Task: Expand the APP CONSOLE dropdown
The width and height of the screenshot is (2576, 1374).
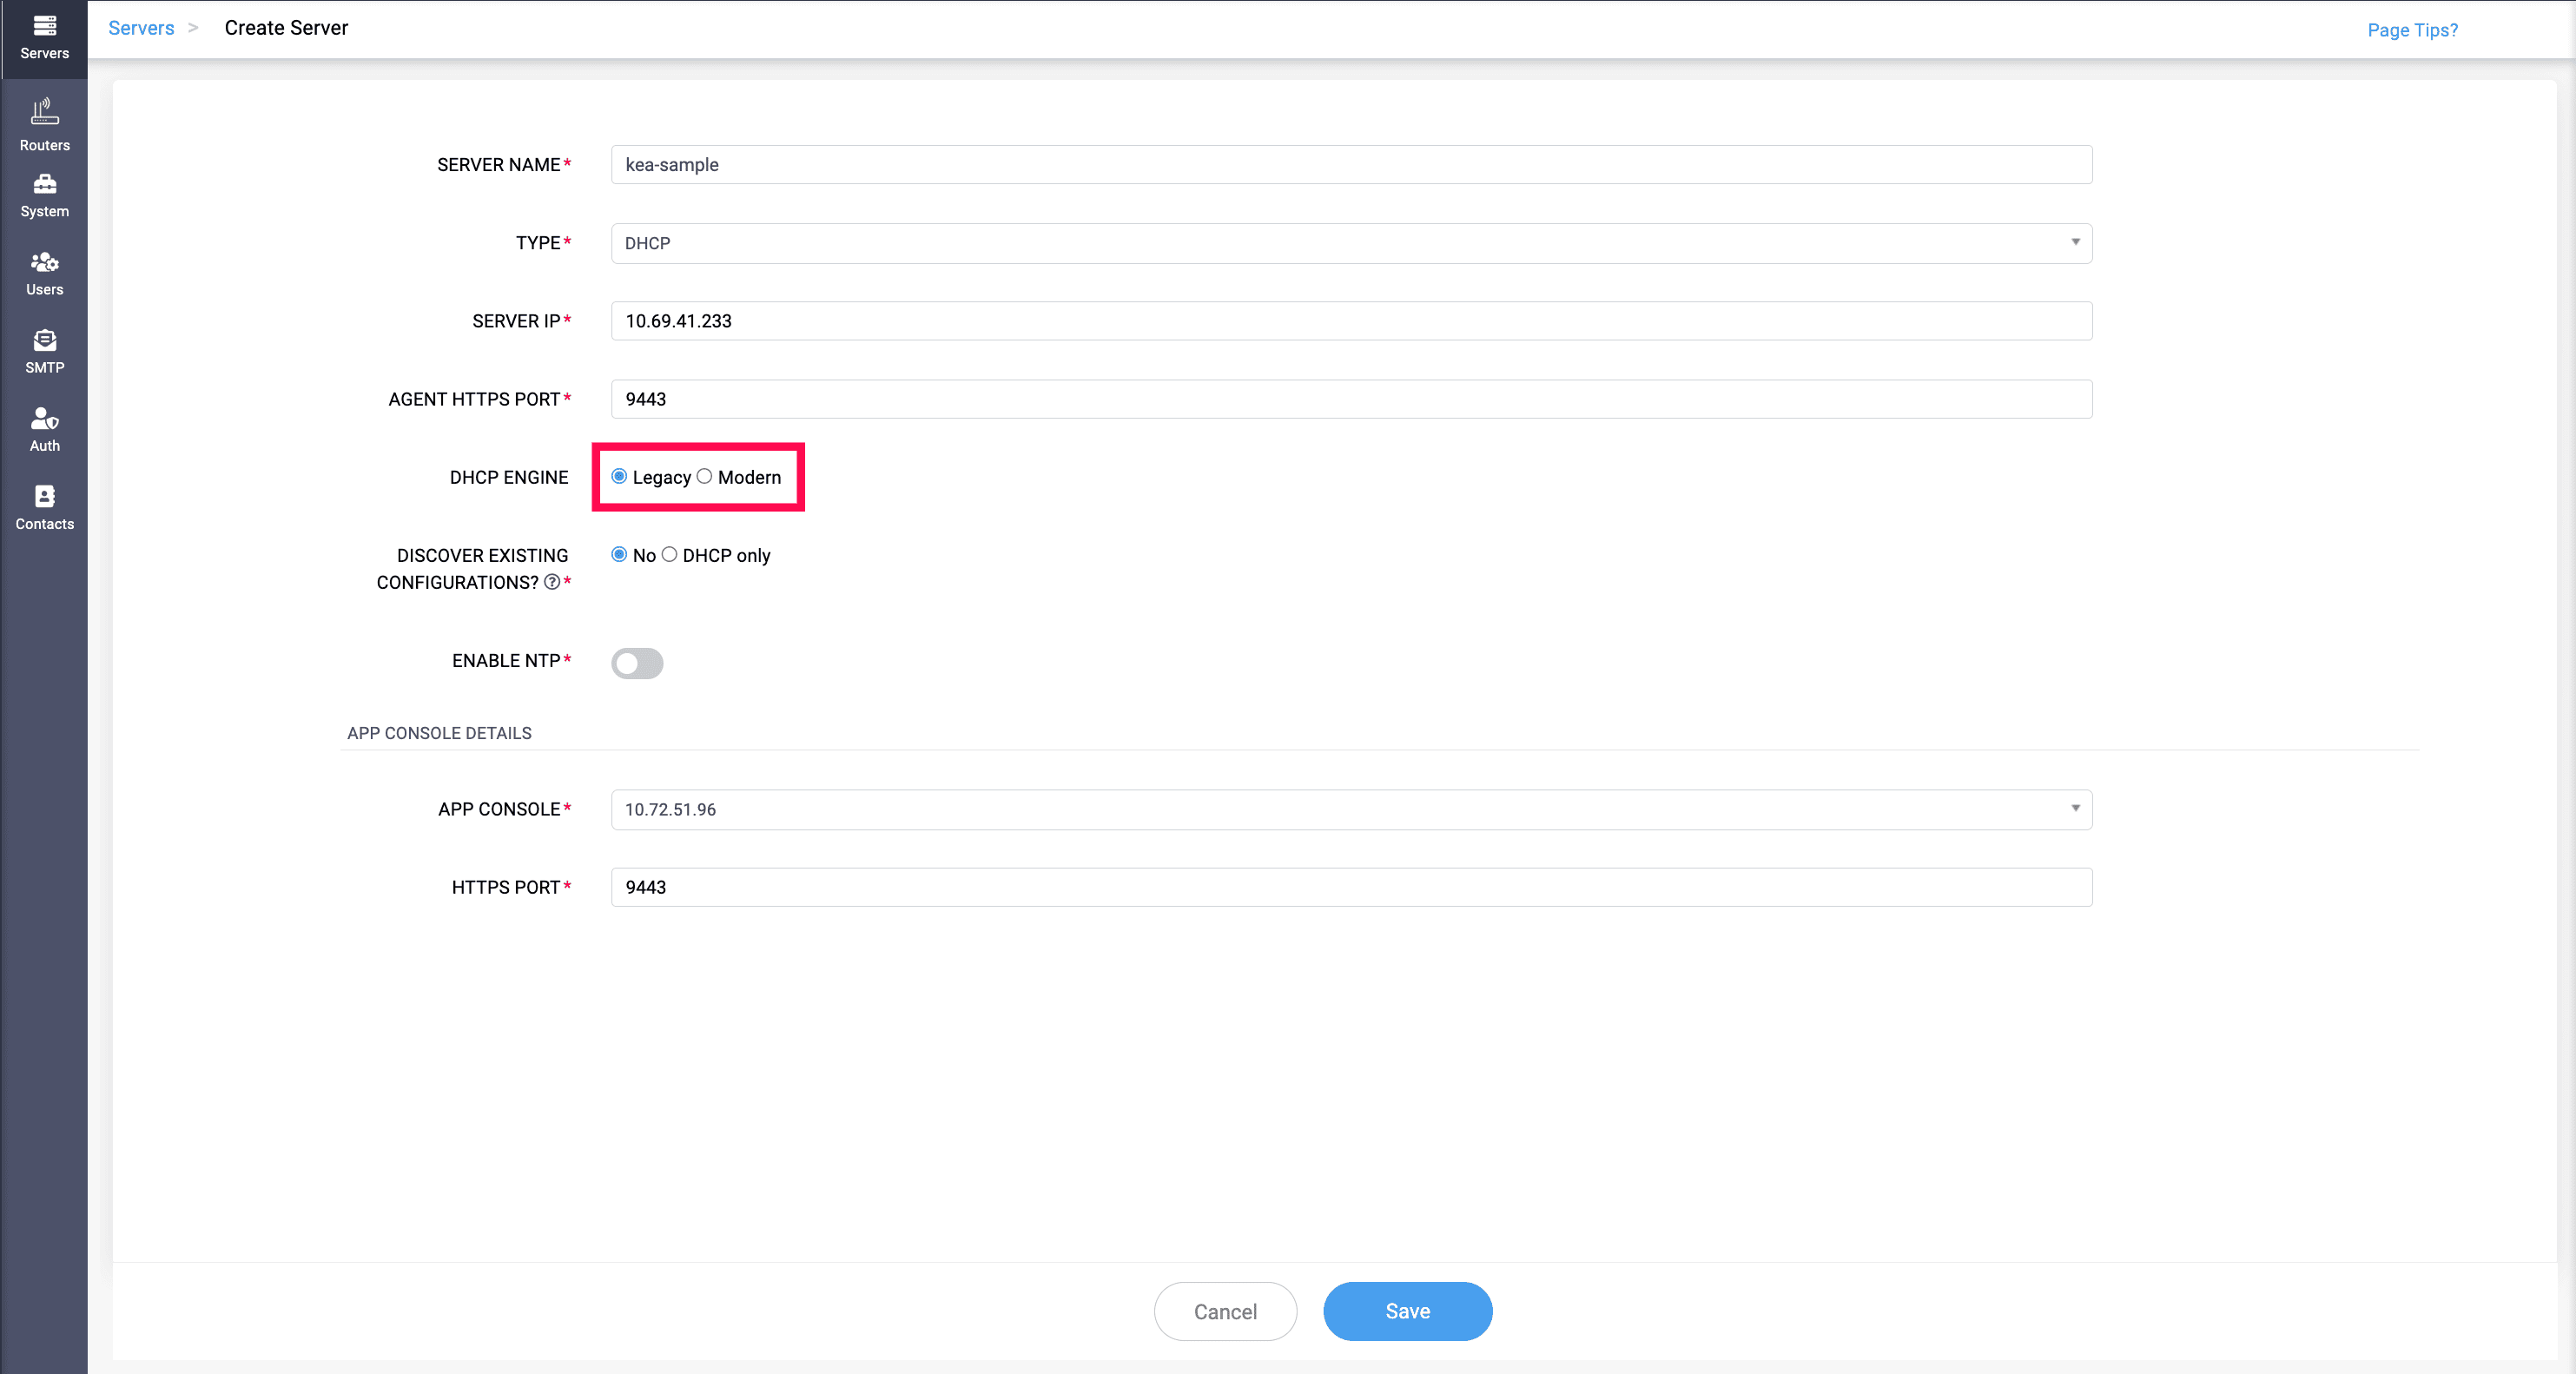Action: click(1351, 809)
